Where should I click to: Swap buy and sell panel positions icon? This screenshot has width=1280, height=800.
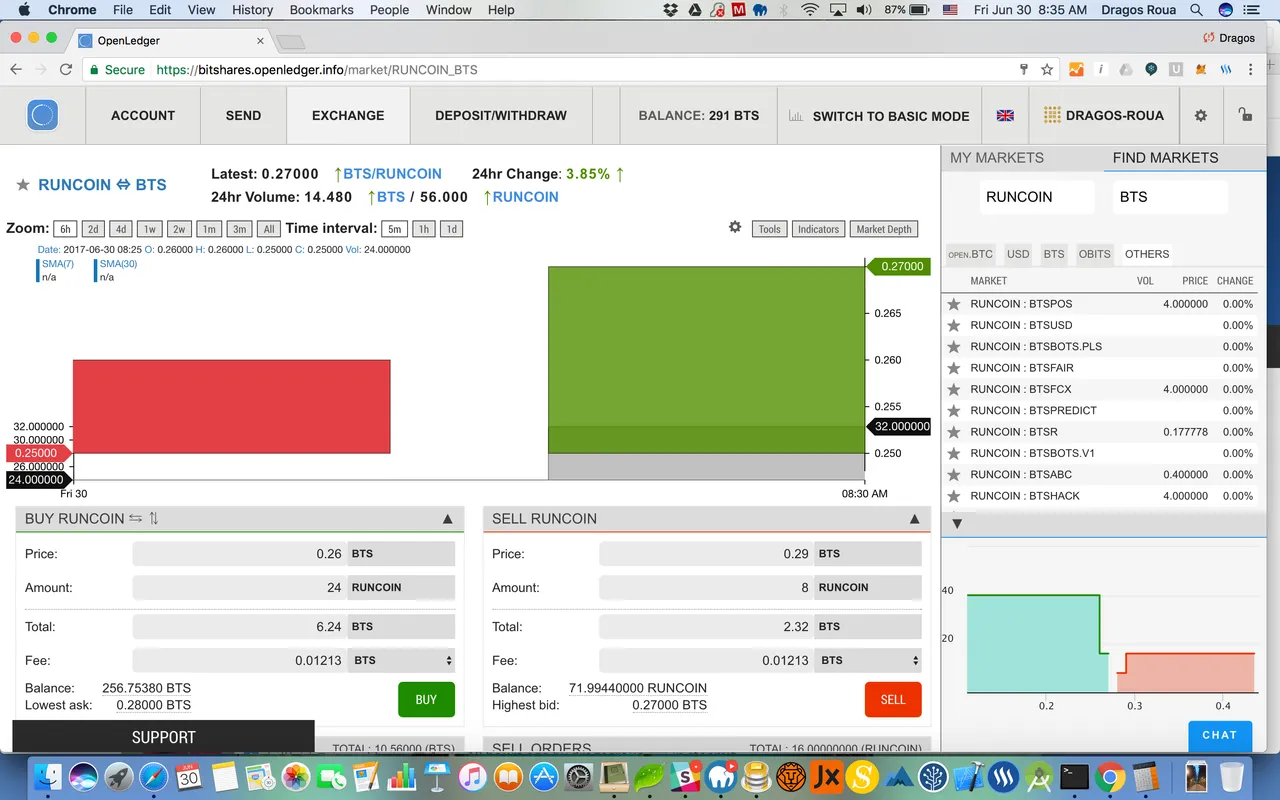click(x=136, y=518)
